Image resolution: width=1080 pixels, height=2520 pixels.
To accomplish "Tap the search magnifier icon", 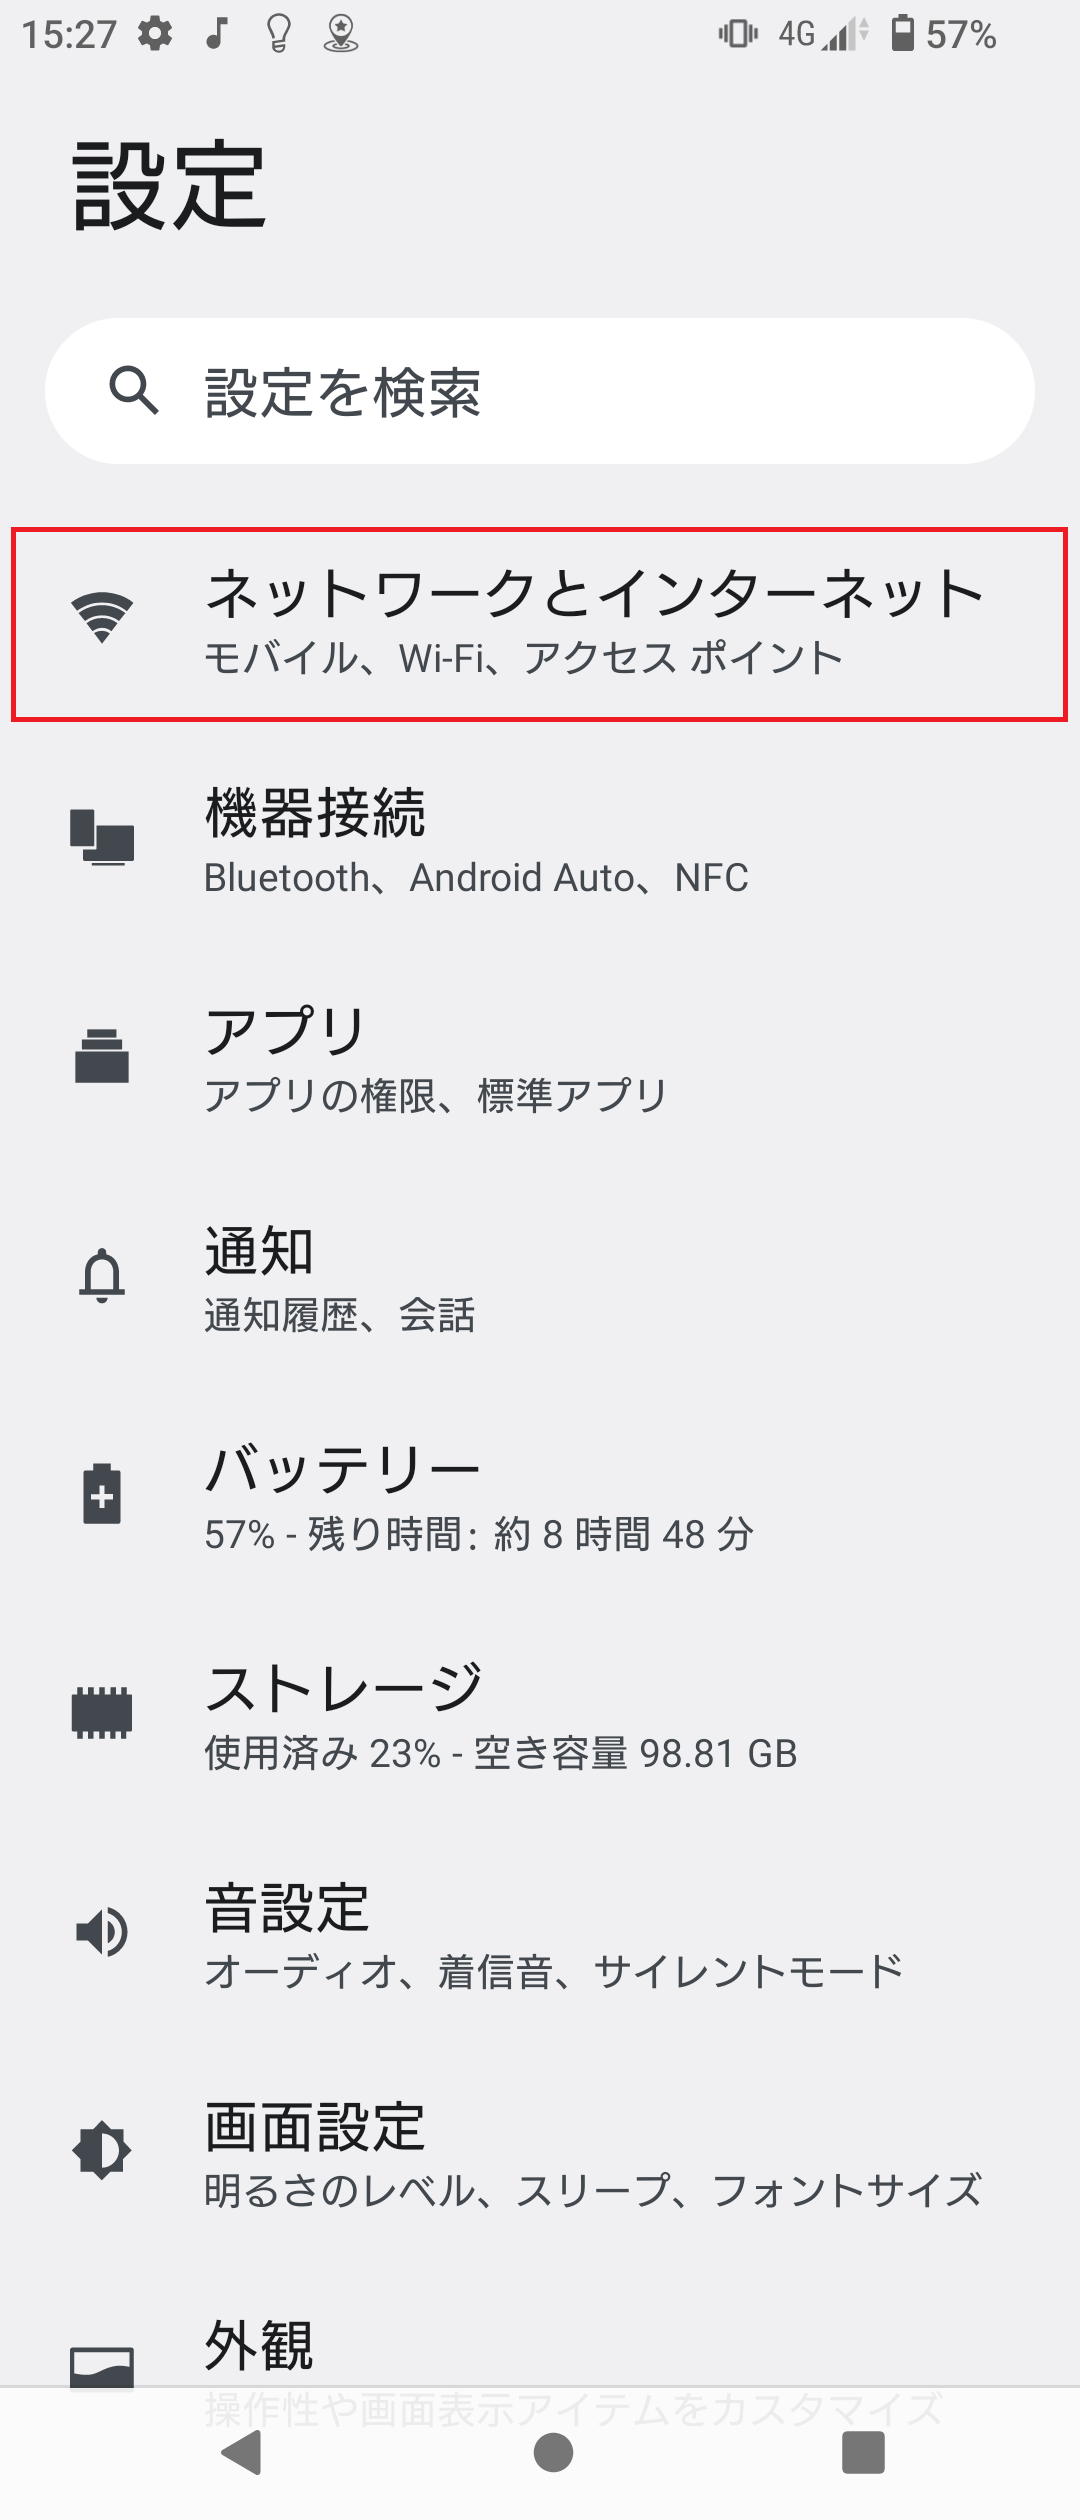I will [x=134, y=390].
